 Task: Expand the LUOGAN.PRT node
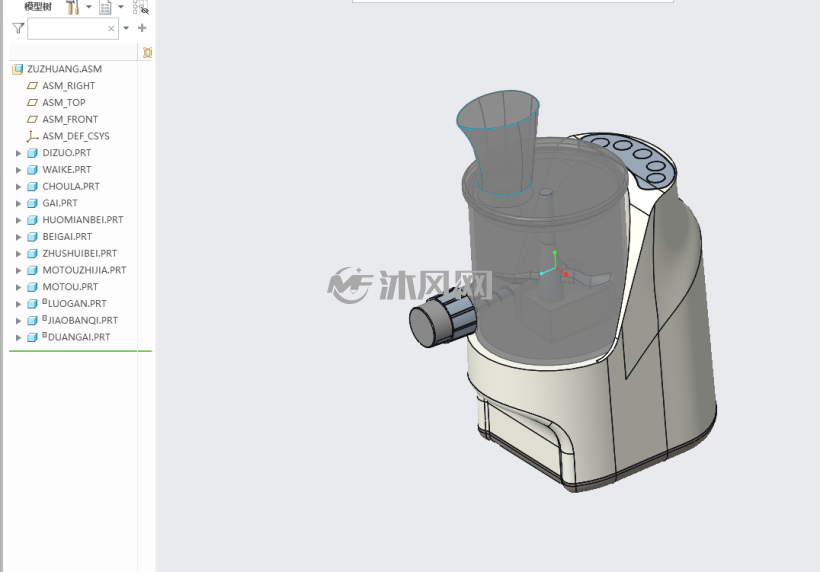point(18,304)
